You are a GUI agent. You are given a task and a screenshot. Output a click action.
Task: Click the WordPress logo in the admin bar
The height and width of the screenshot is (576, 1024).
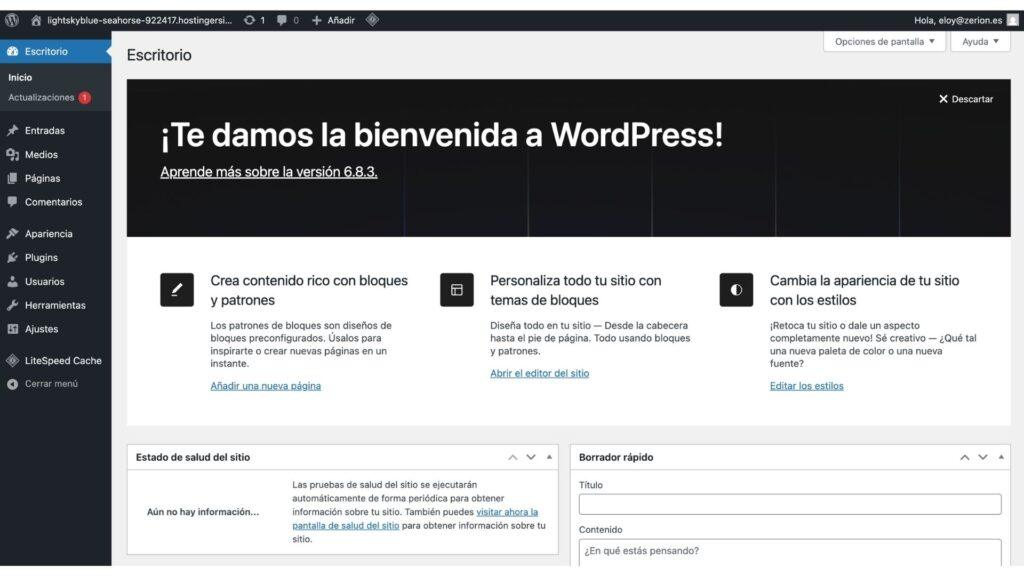click(12, 18)
